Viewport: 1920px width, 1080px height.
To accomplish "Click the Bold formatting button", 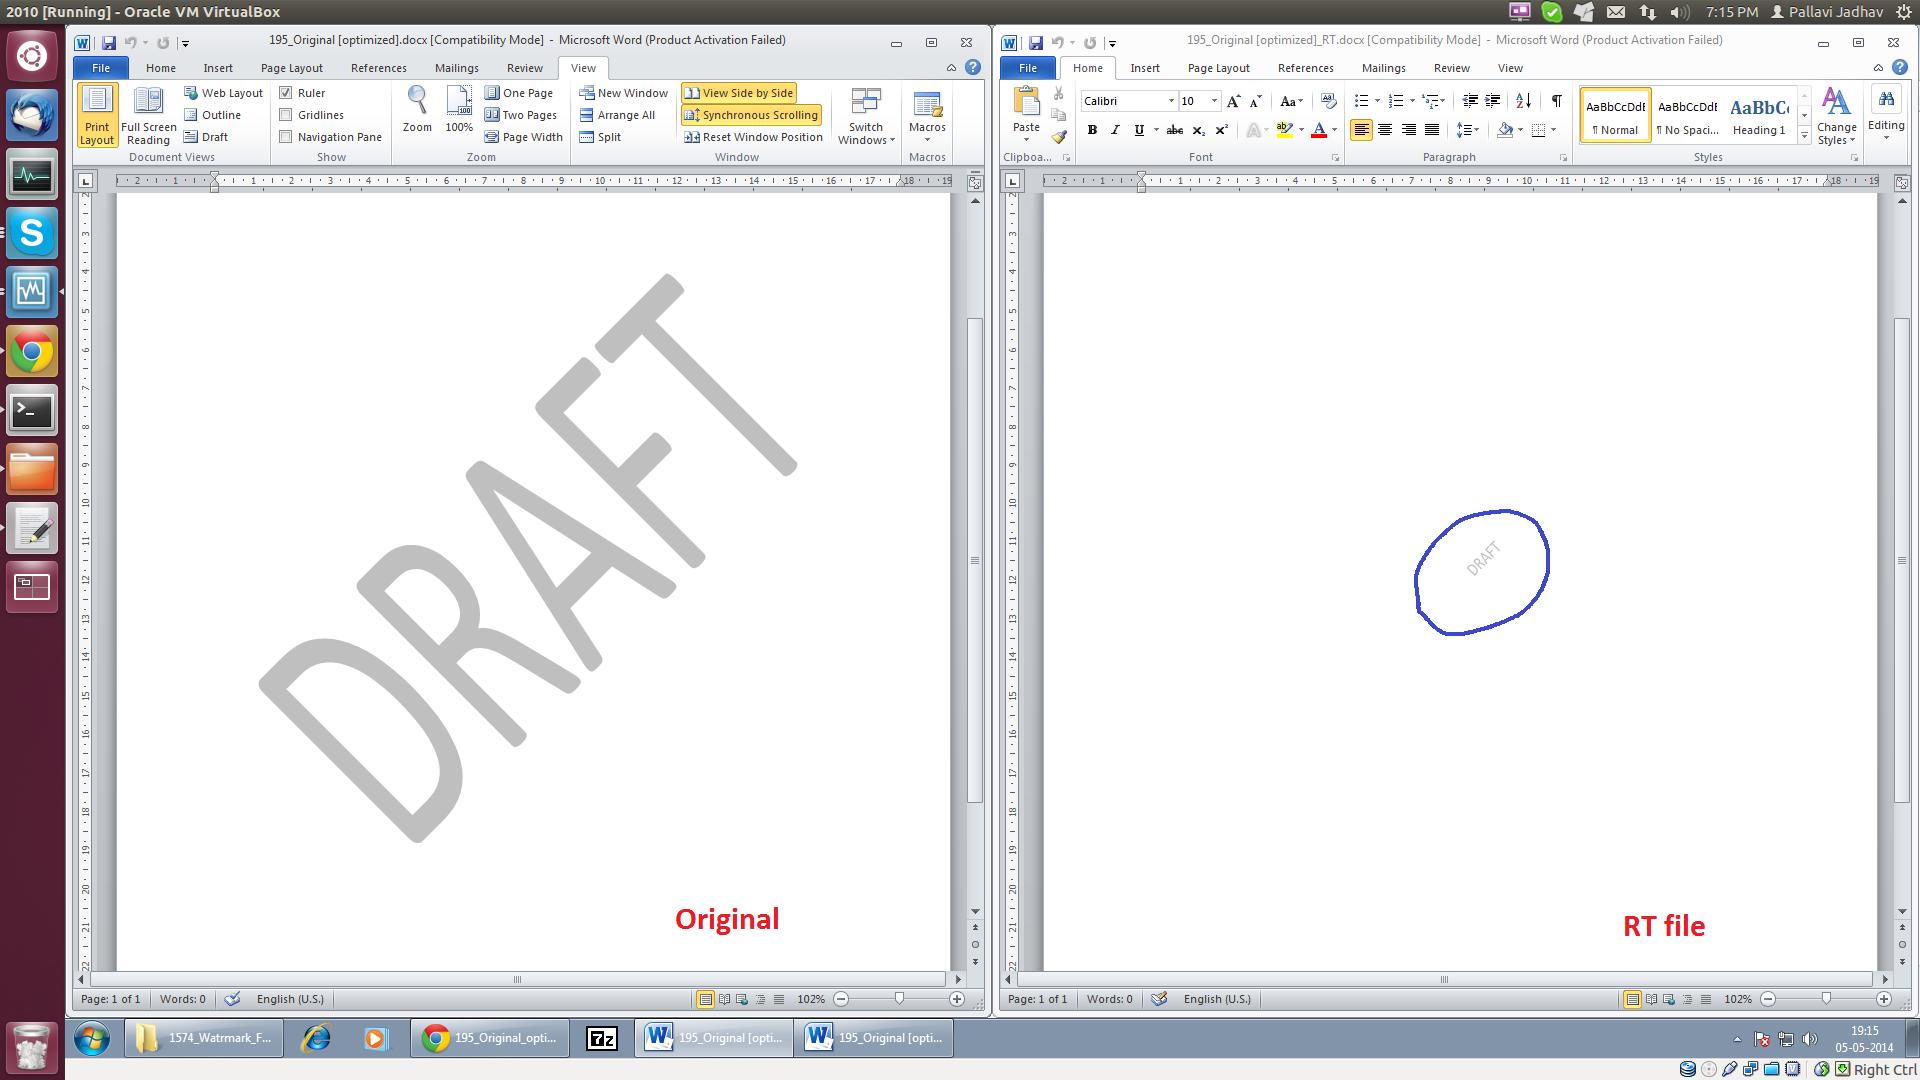I will click(1092, 130).
